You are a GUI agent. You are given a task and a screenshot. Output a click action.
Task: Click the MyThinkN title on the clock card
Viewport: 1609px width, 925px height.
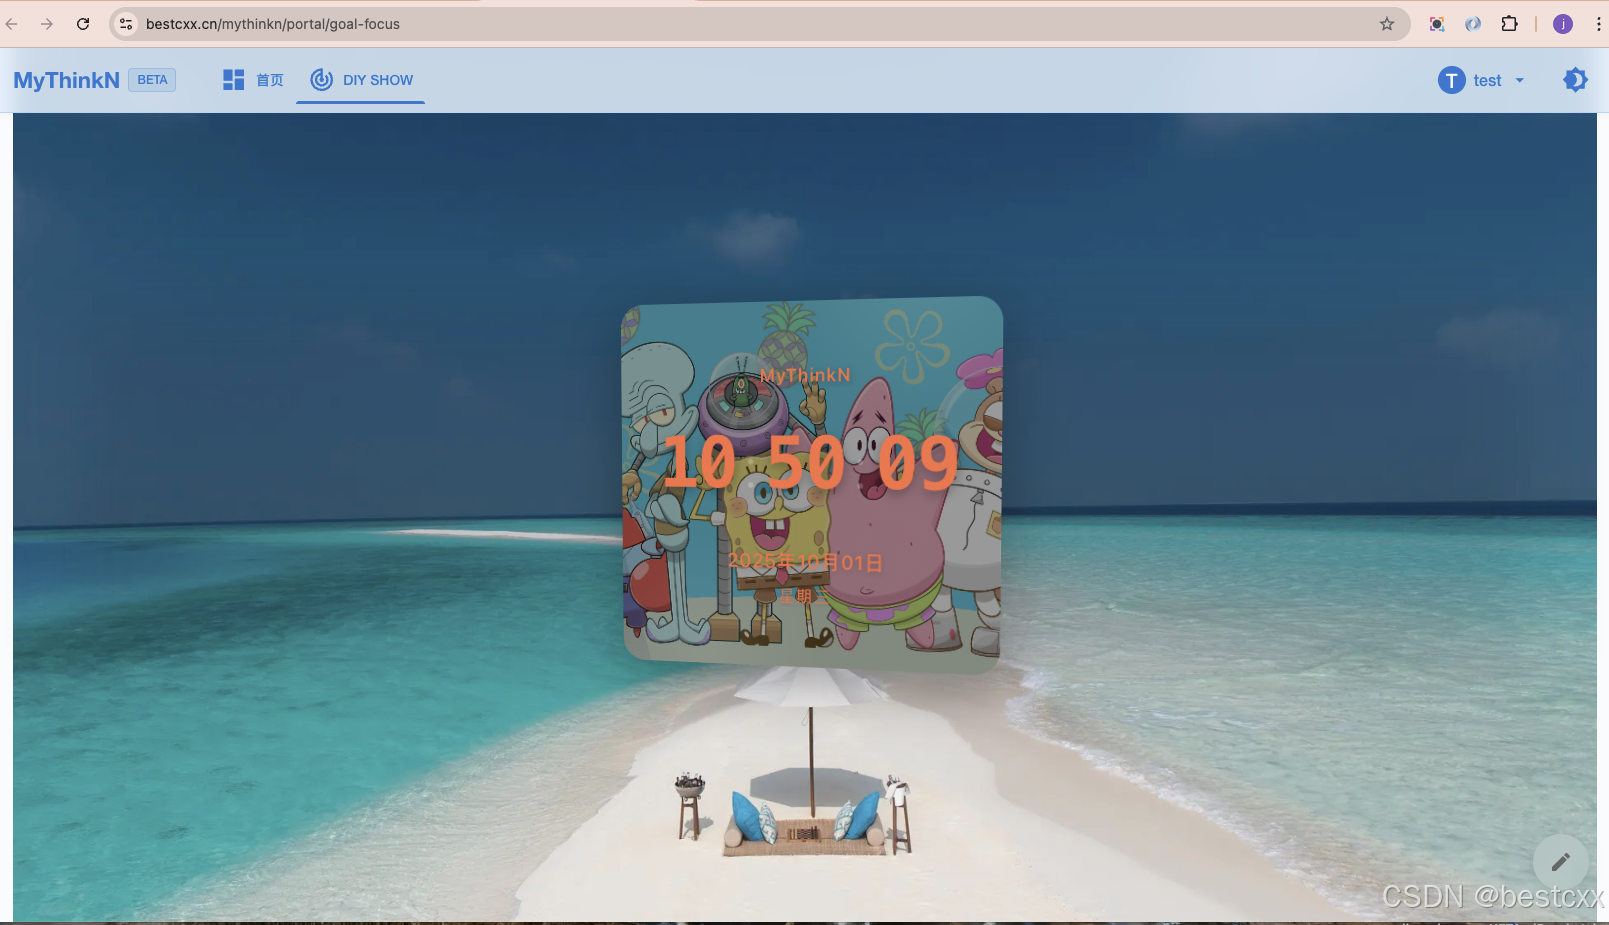pyautogui.click(x=805, y=375)
